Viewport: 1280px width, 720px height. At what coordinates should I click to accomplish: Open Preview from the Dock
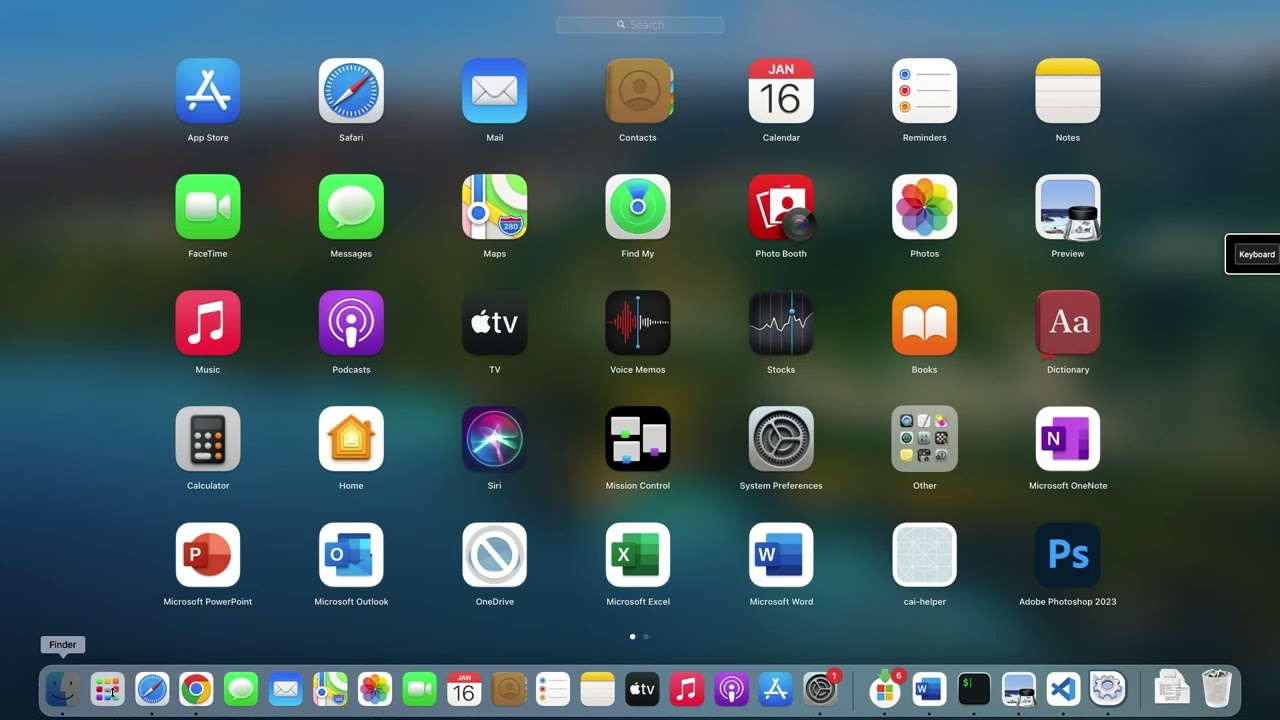(1018, 689)
